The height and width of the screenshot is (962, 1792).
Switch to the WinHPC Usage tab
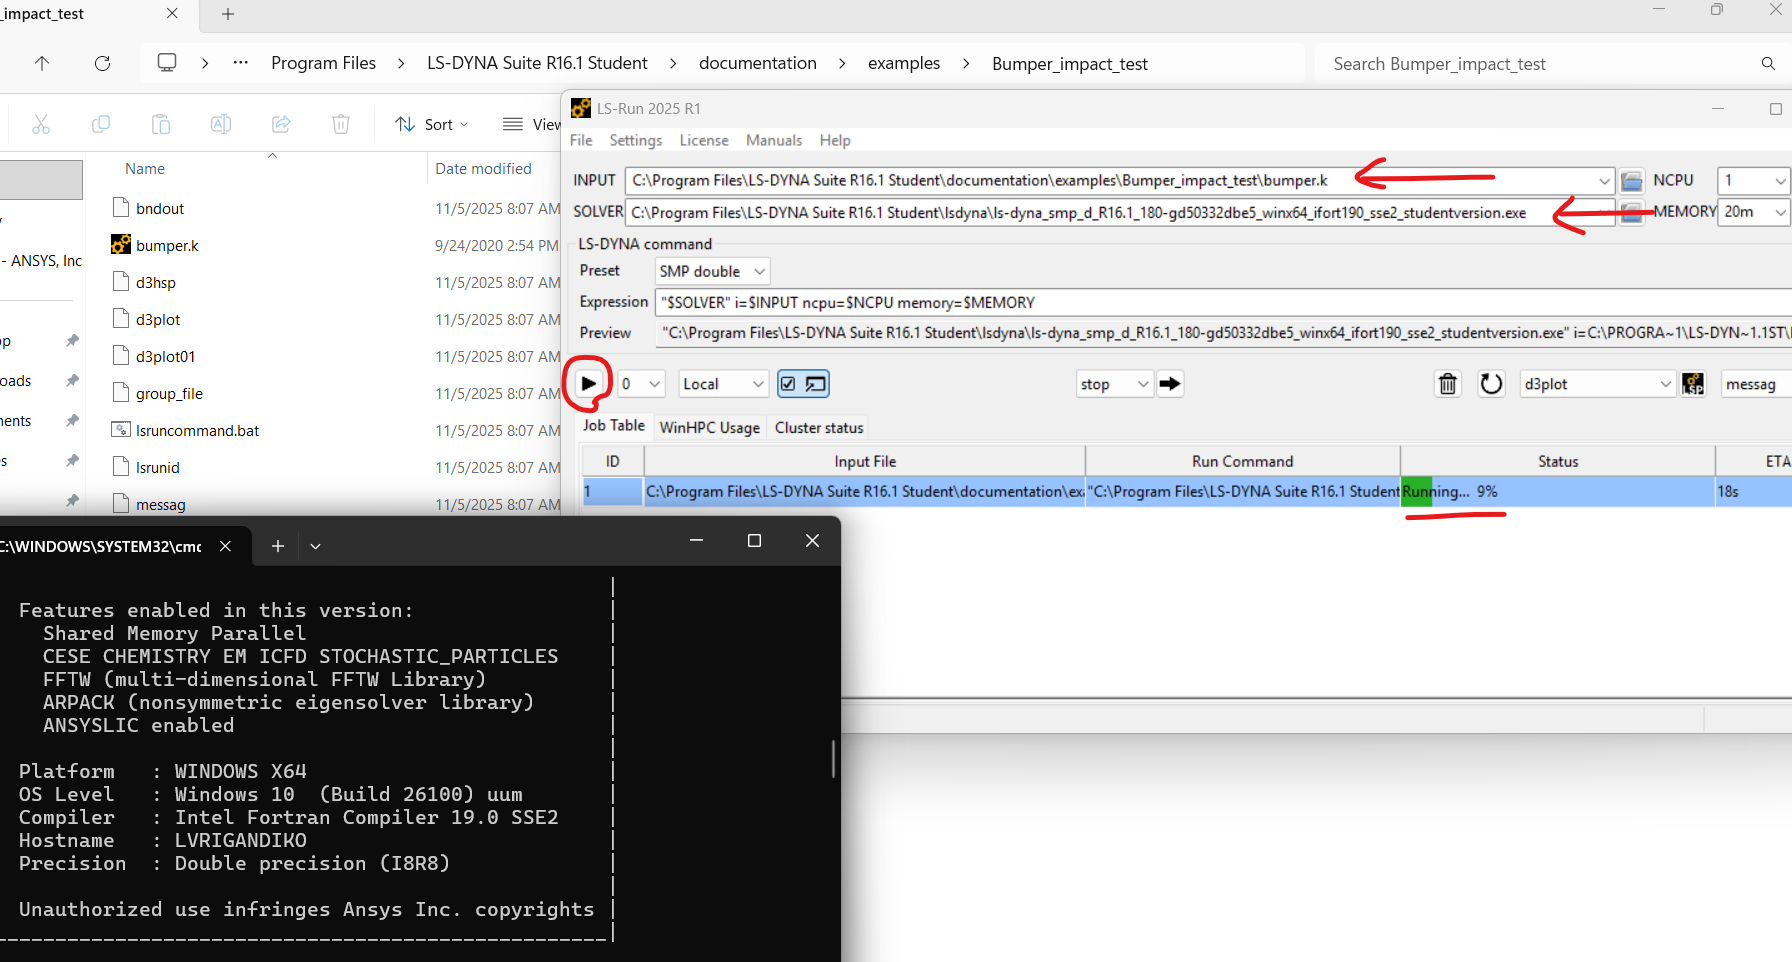(710, 428)
